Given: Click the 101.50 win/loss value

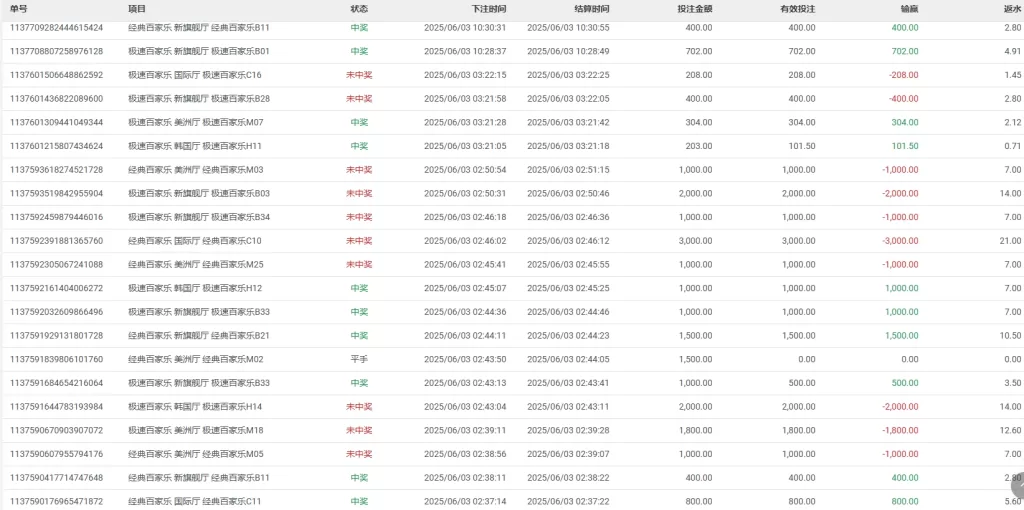Looking at the screenshot, I should (x=905, y=146).
